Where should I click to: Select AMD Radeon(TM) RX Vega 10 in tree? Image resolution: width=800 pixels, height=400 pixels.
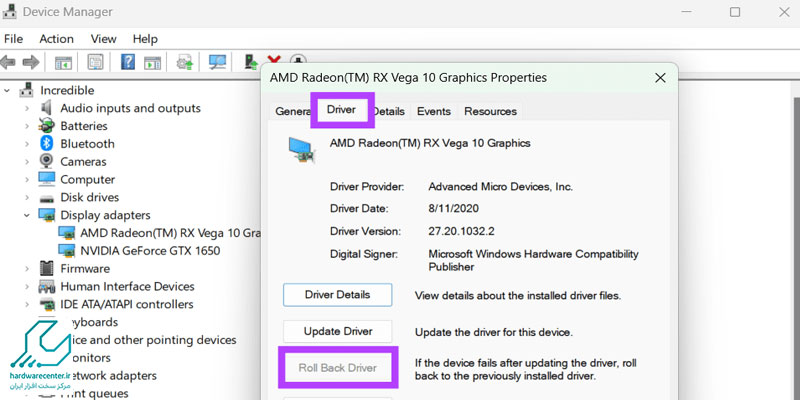coord(170,233)
